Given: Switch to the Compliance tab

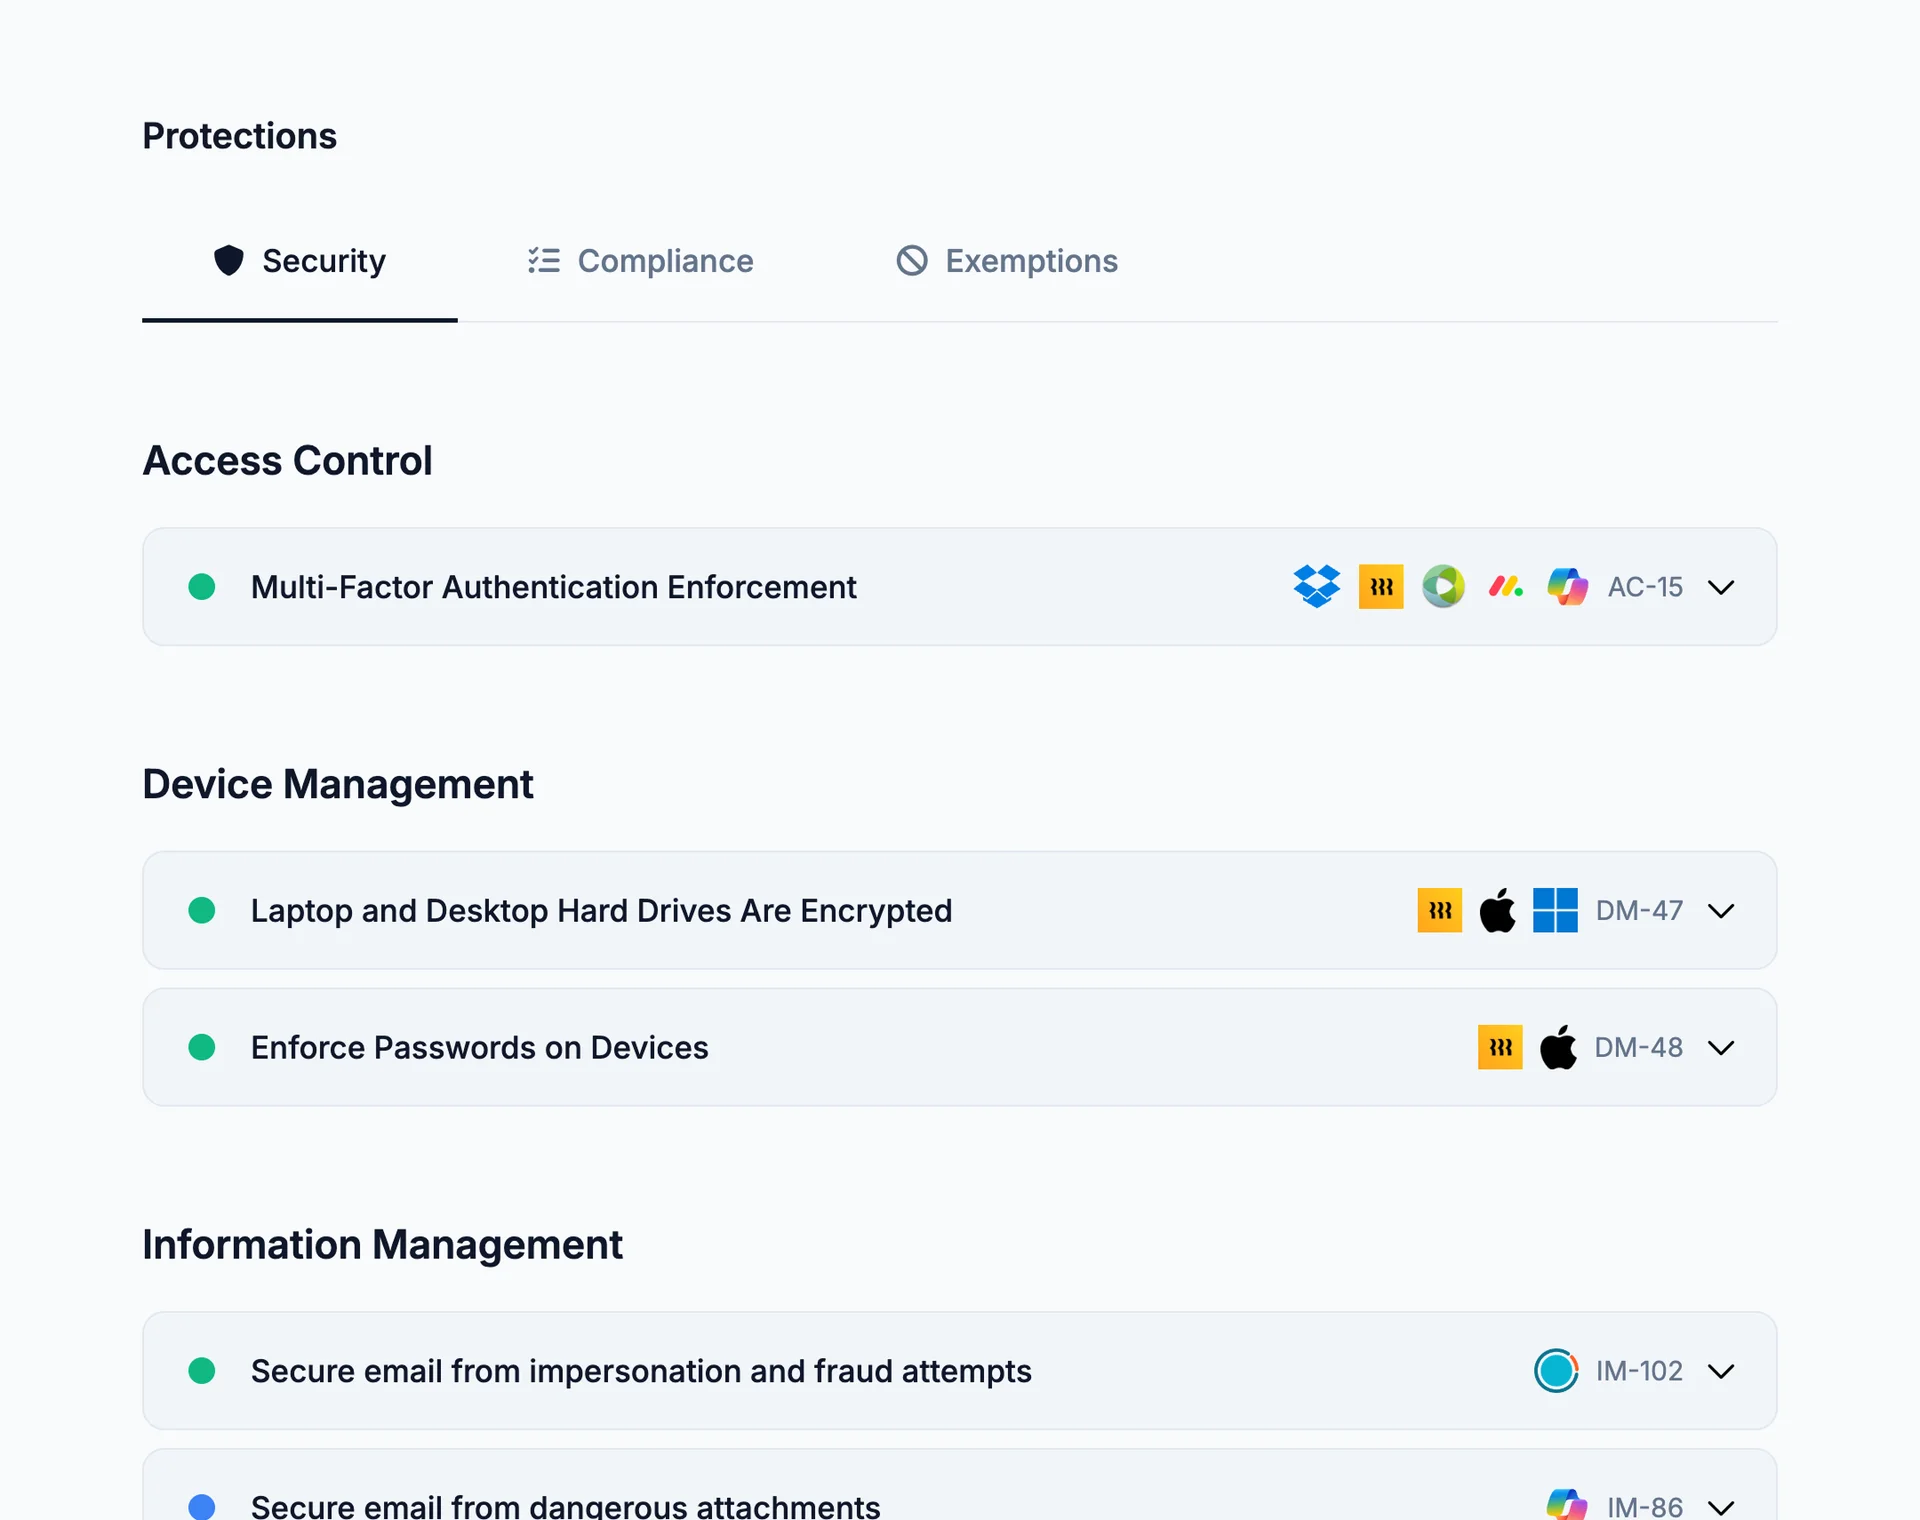Looking at the screenshot, I should 641,261.
